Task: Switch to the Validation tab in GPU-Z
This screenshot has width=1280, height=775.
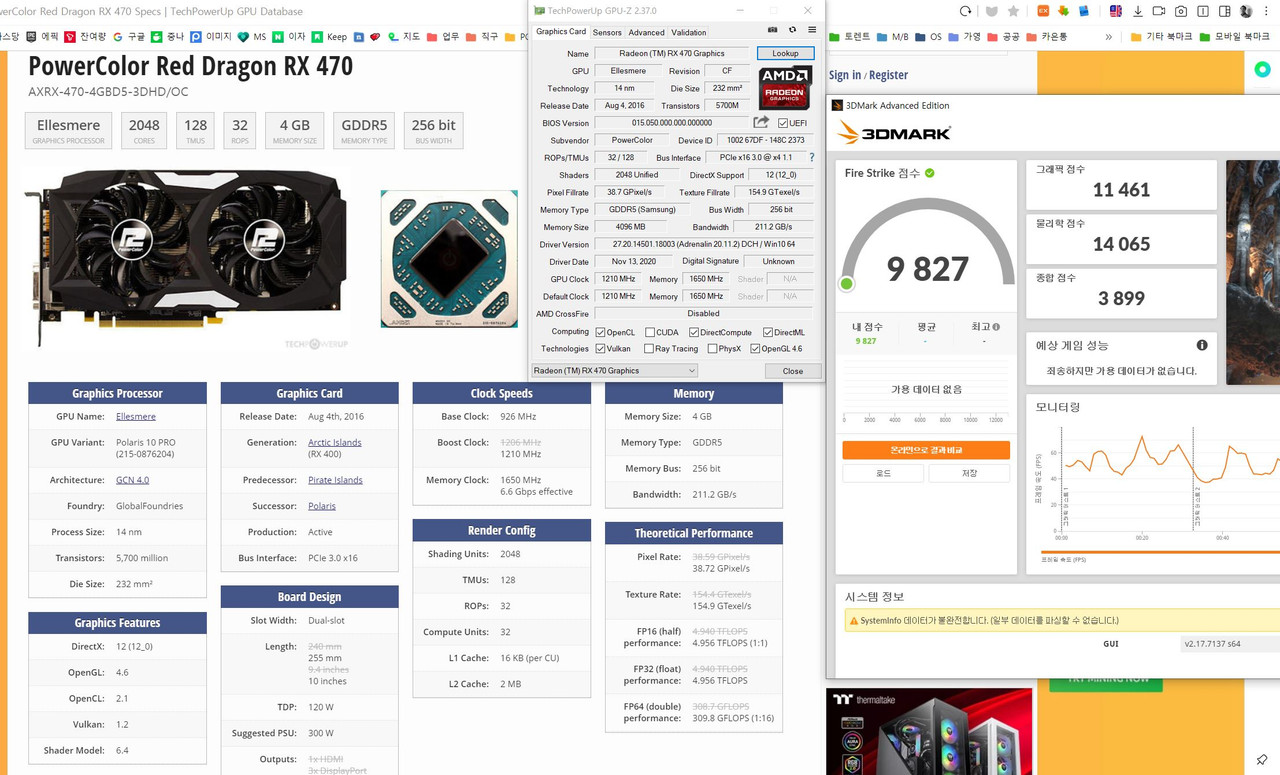Action: 688,32
